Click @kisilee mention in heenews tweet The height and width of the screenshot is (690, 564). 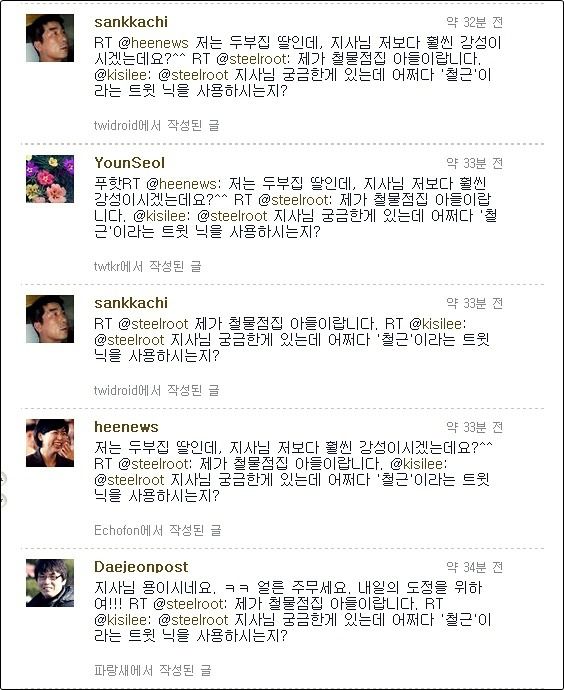pyautogui.click(x=418, y=464)
